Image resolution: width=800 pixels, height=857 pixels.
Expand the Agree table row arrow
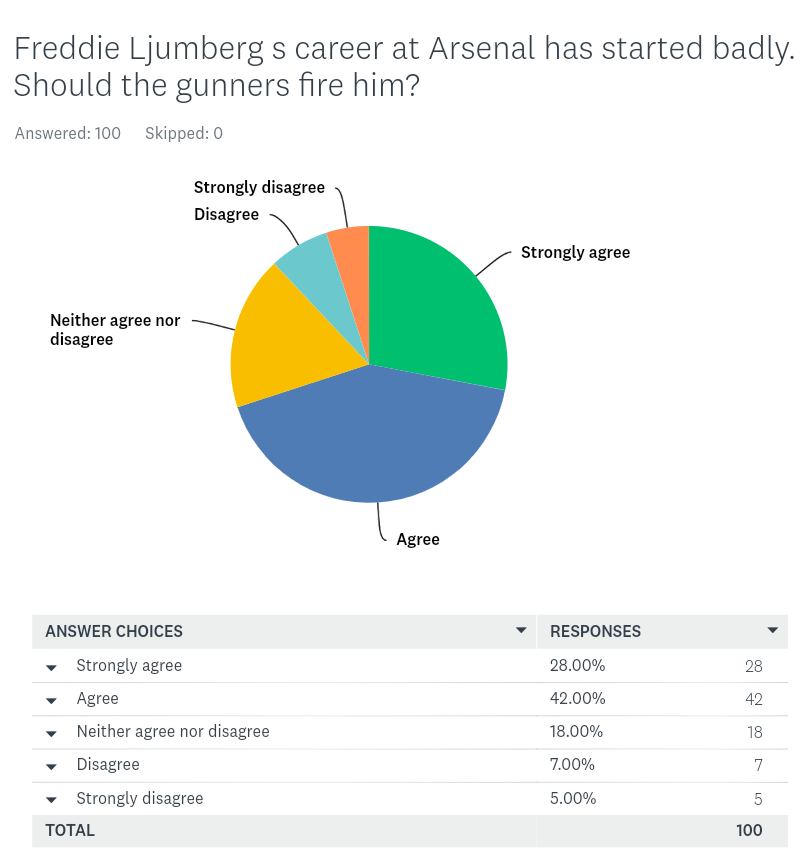coord(52,700)
